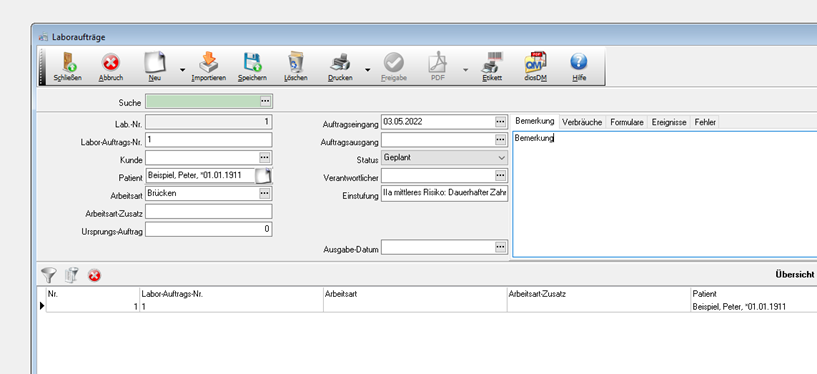Open the Neu dropdown arrow
Screen dimensions: 817x374
pyautogui.click(x=182, y=69)
